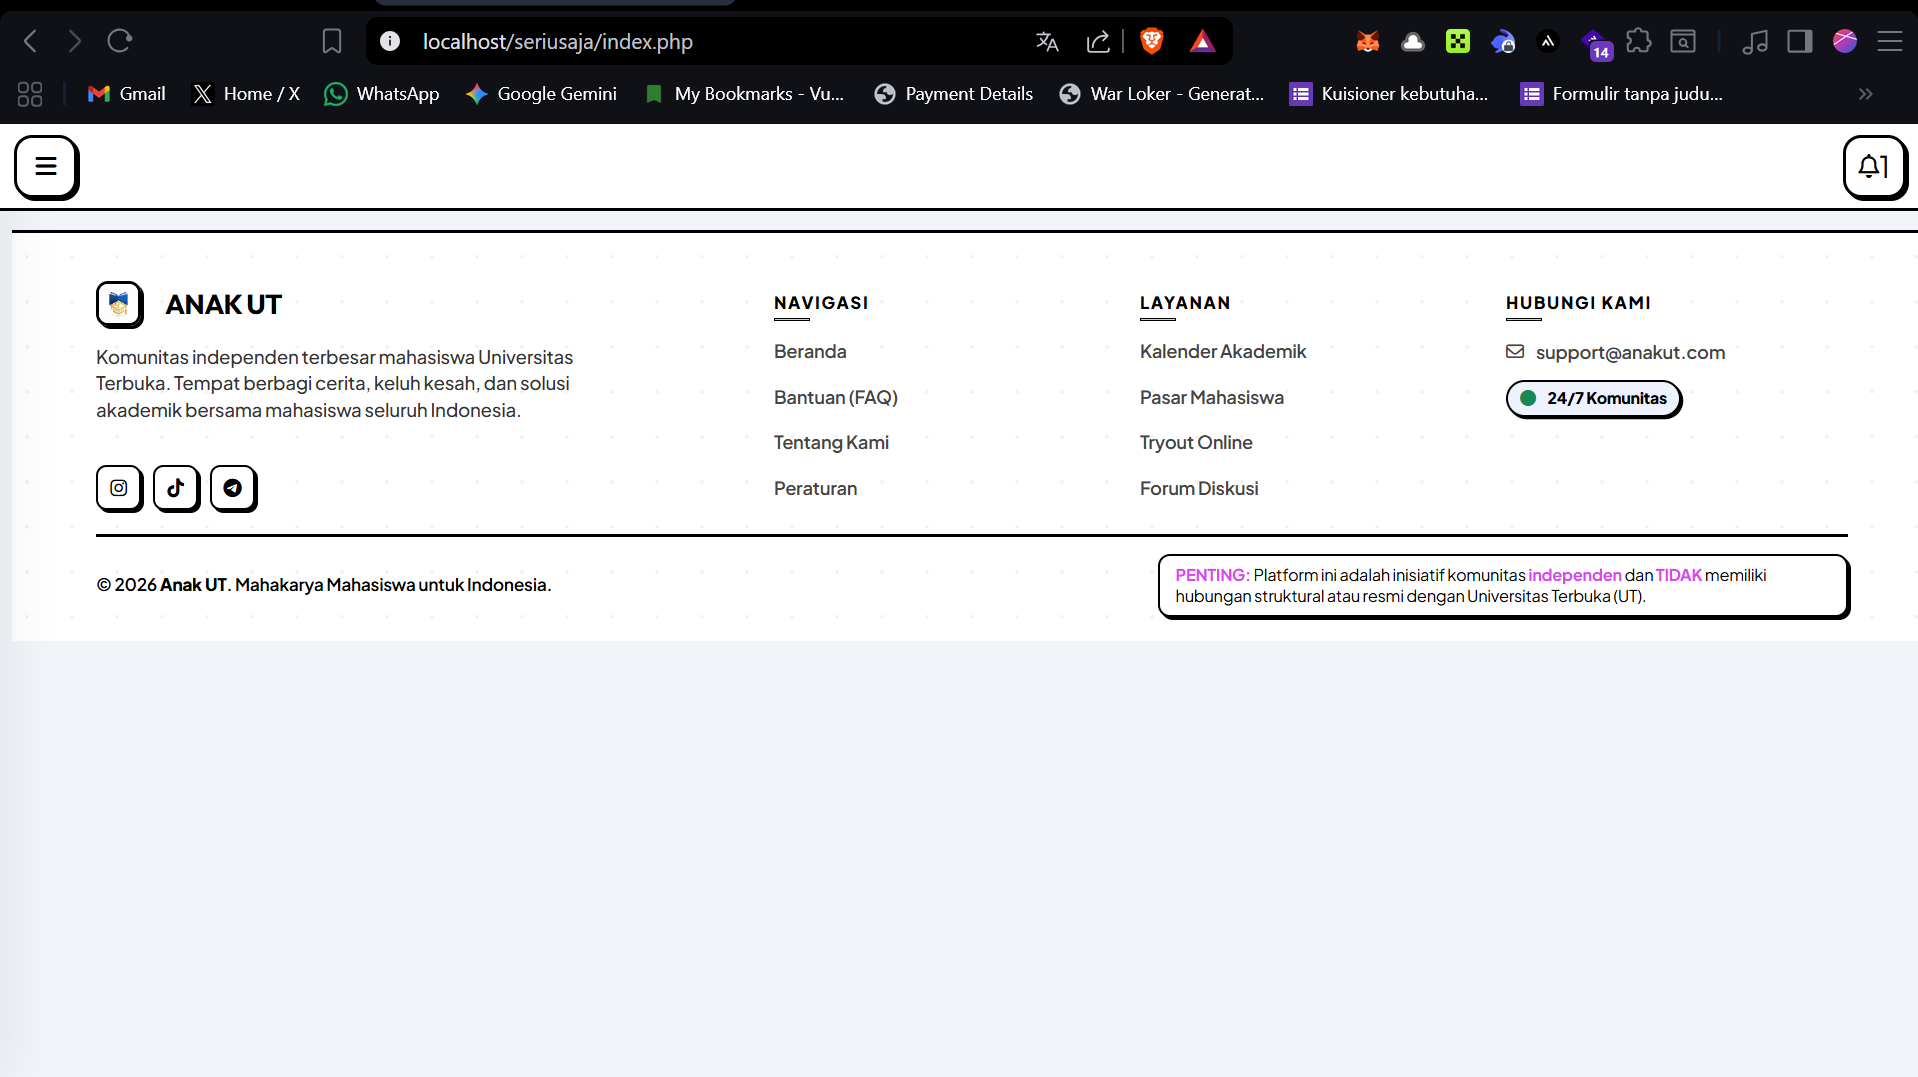Click the address bar URL
The width and height of the screenshot is (1918, 1077).
pos(558,41)
